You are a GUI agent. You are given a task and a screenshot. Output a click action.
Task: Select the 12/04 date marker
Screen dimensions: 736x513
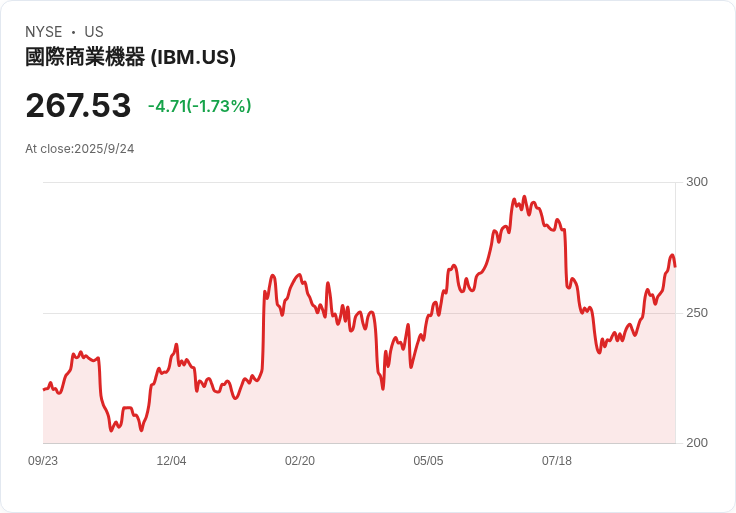click(x=171, y=461)
